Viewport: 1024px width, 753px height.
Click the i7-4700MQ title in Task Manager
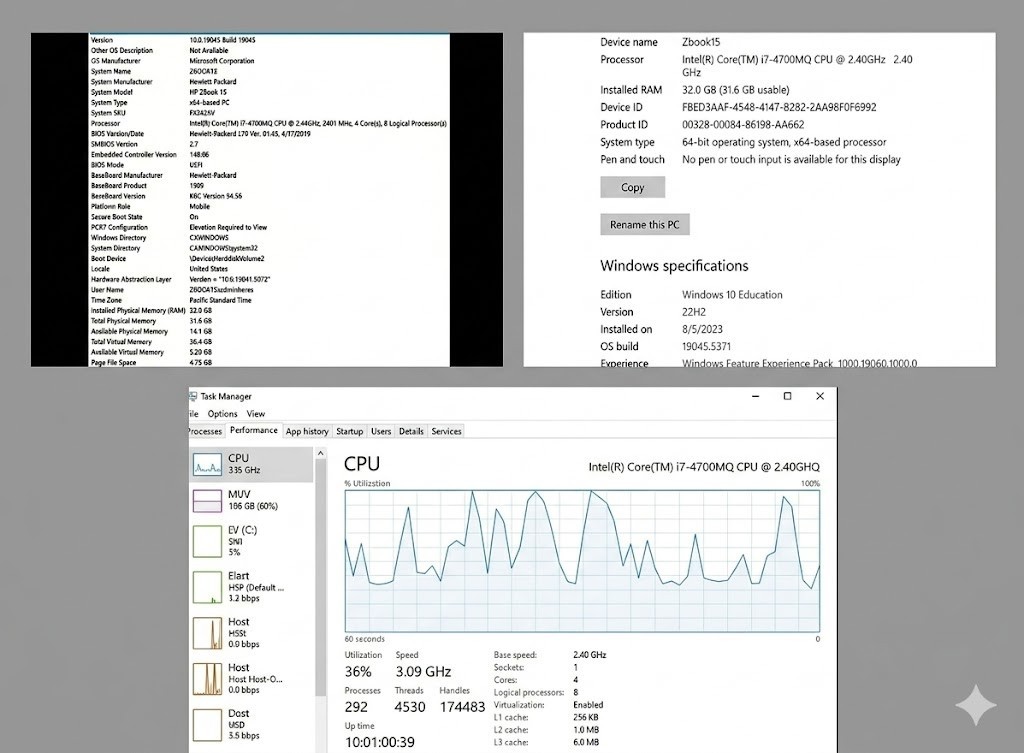pos(703,467)
